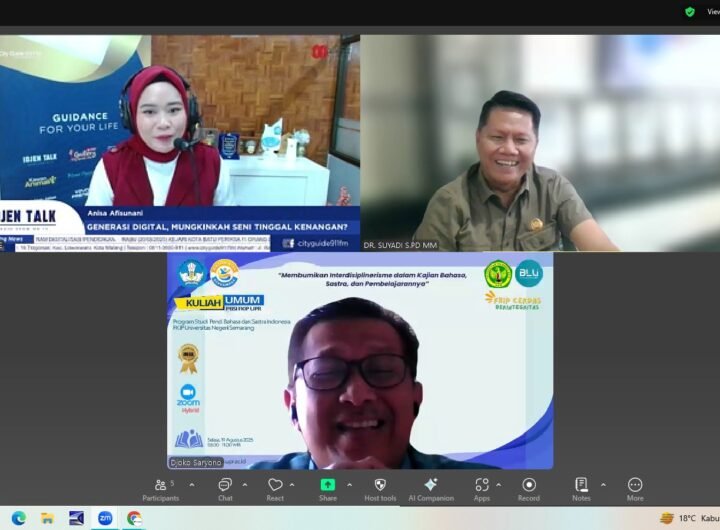Expand the React options arrow
The width and height of the screenshot is (720, 530).
click(292, 485)
